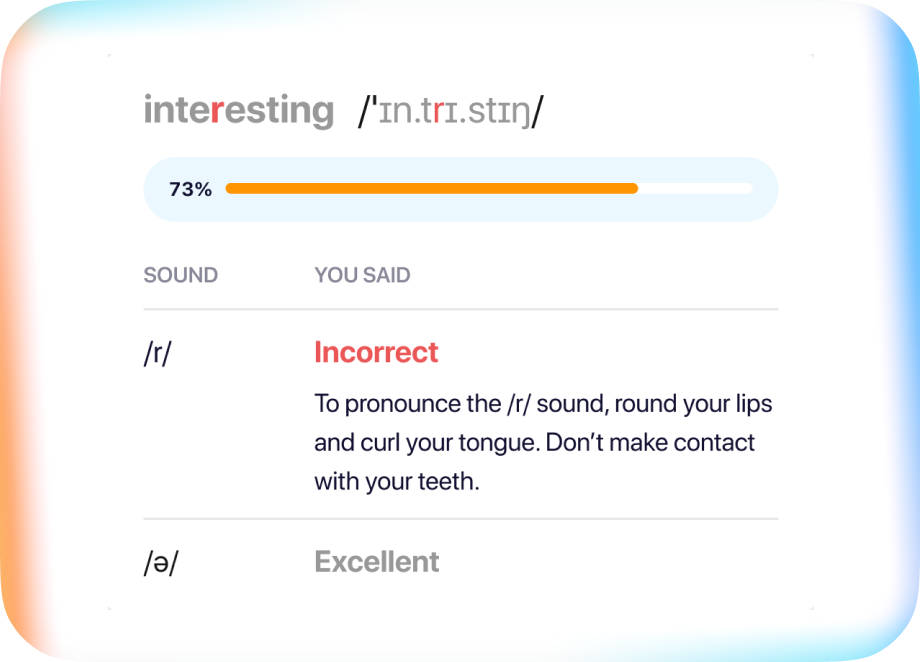Click the word "interesting" heading
The image size is (920, 662).
tap(238, 110)
